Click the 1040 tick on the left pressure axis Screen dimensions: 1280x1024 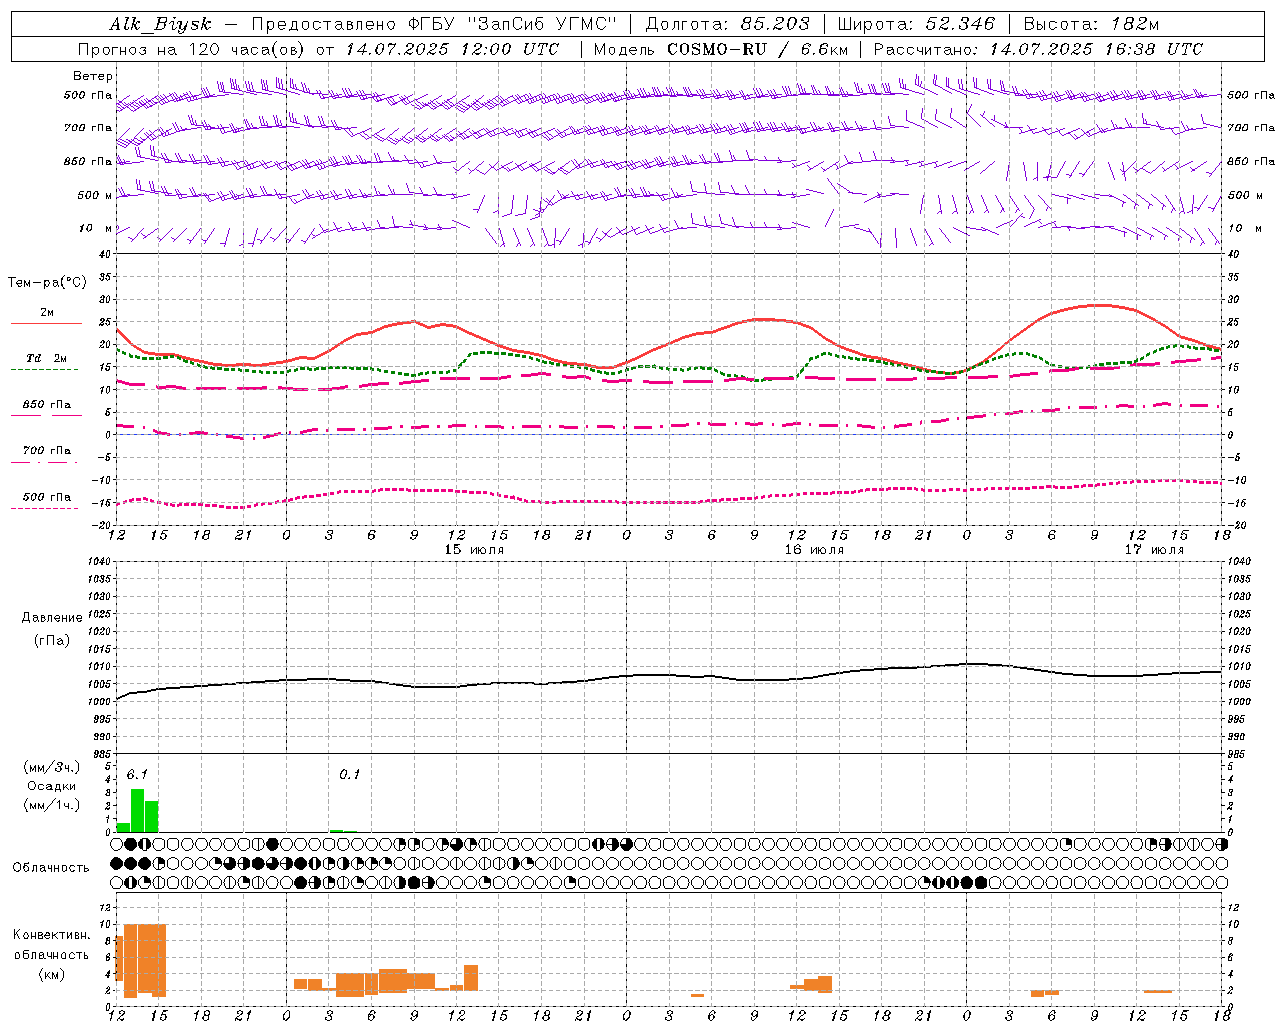(x=98, y=561)
